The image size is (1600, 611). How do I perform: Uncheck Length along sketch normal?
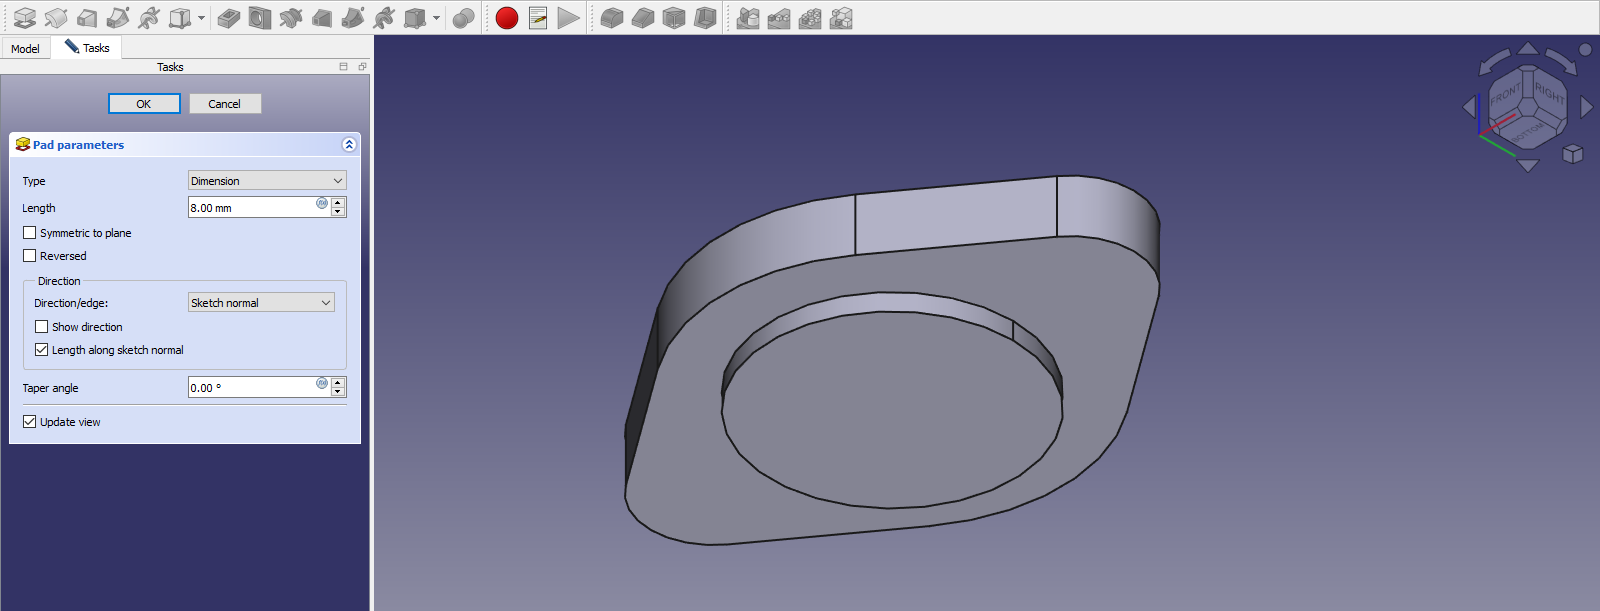(x=42, y=350)
